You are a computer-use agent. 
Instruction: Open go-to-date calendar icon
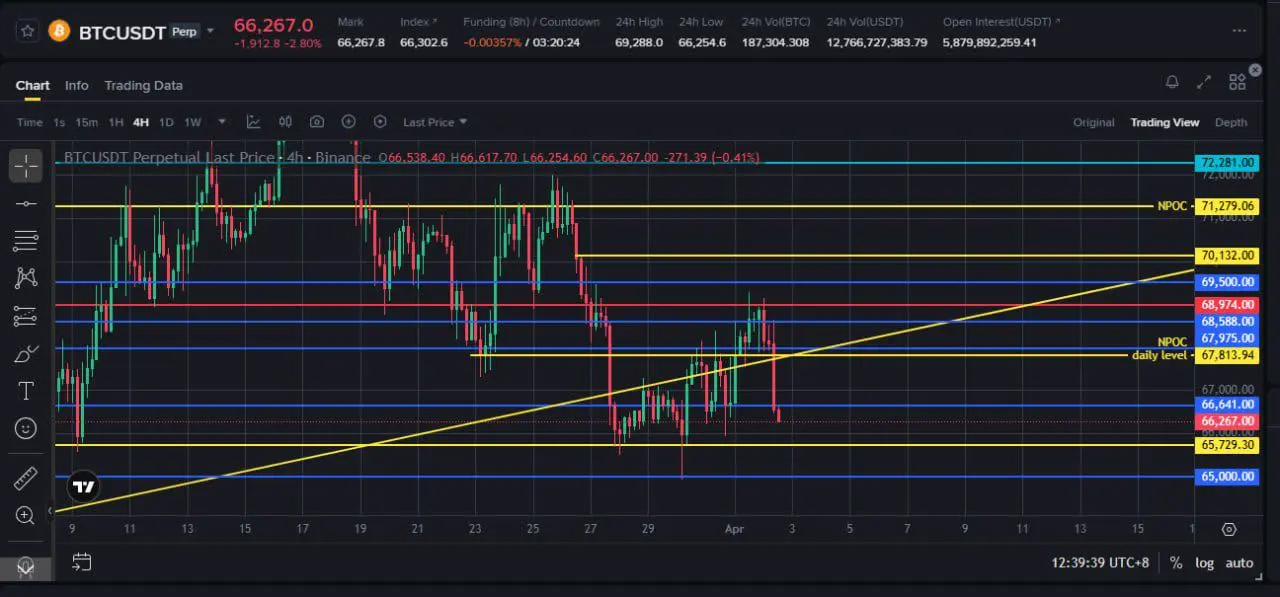click(x=82, y=562)
